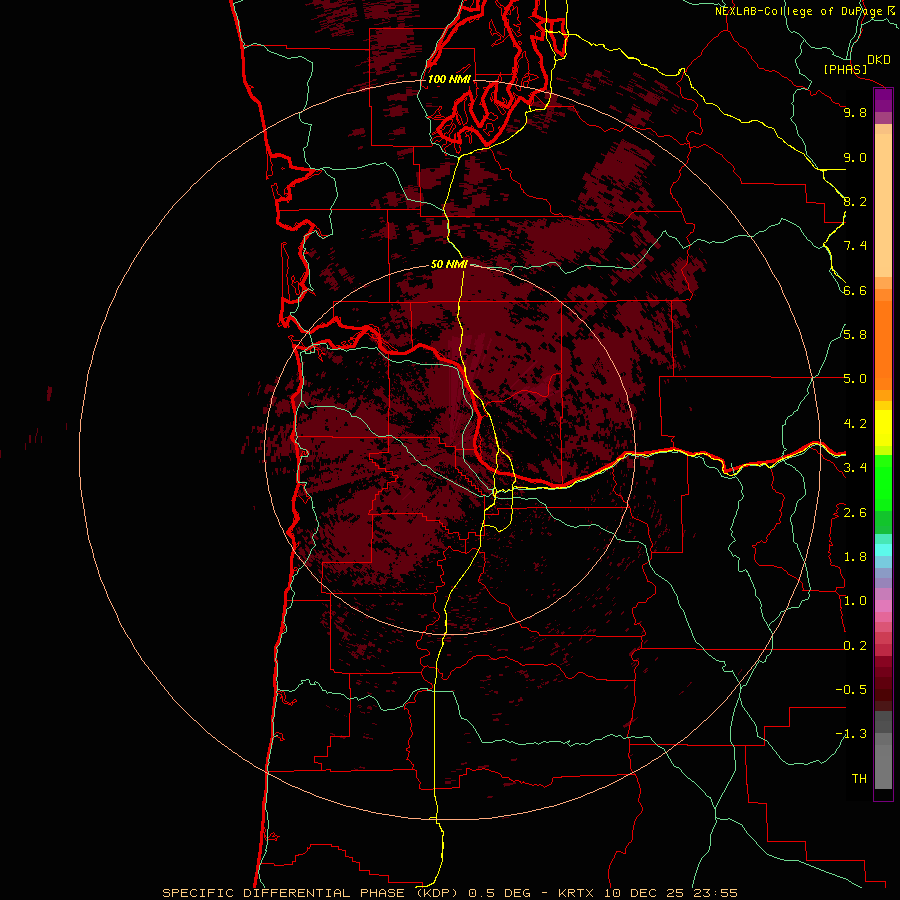Click the KRTX 10 DEC 25 23:55 timestamp
The image size is (900, 900).
[647, 893]
